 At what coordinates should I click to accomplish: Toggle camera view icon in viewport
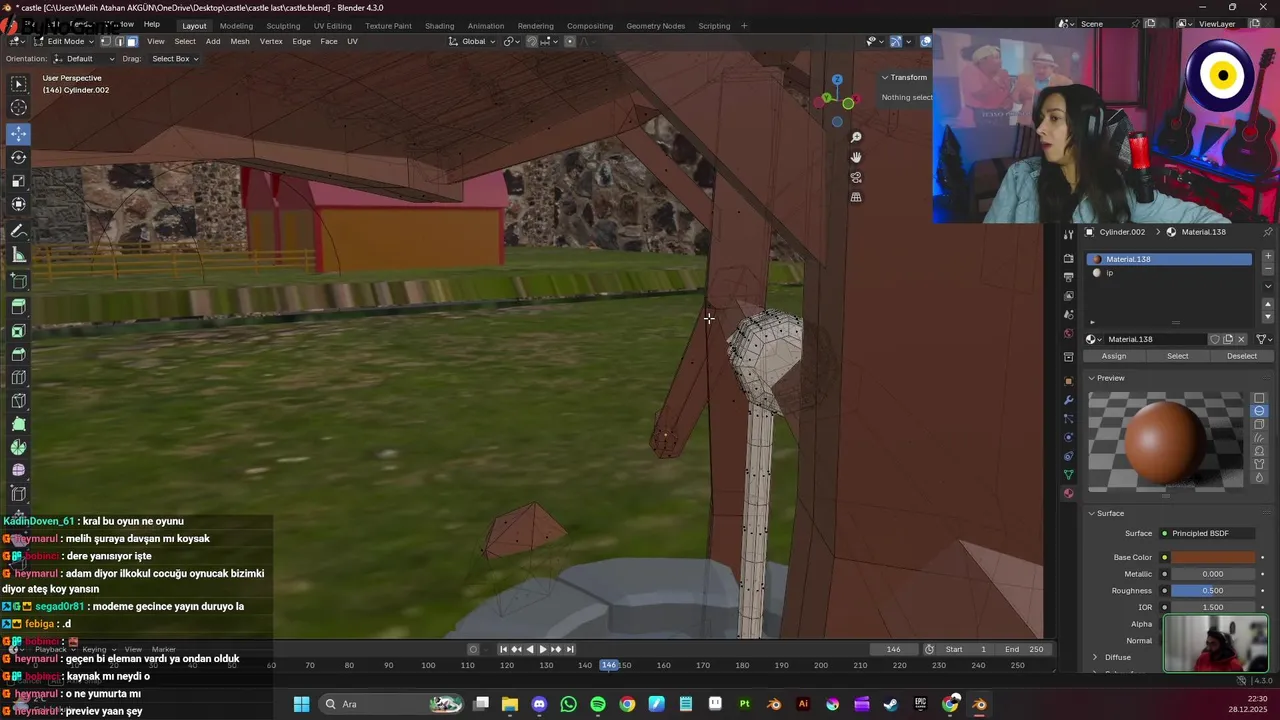tap(856, 177)
